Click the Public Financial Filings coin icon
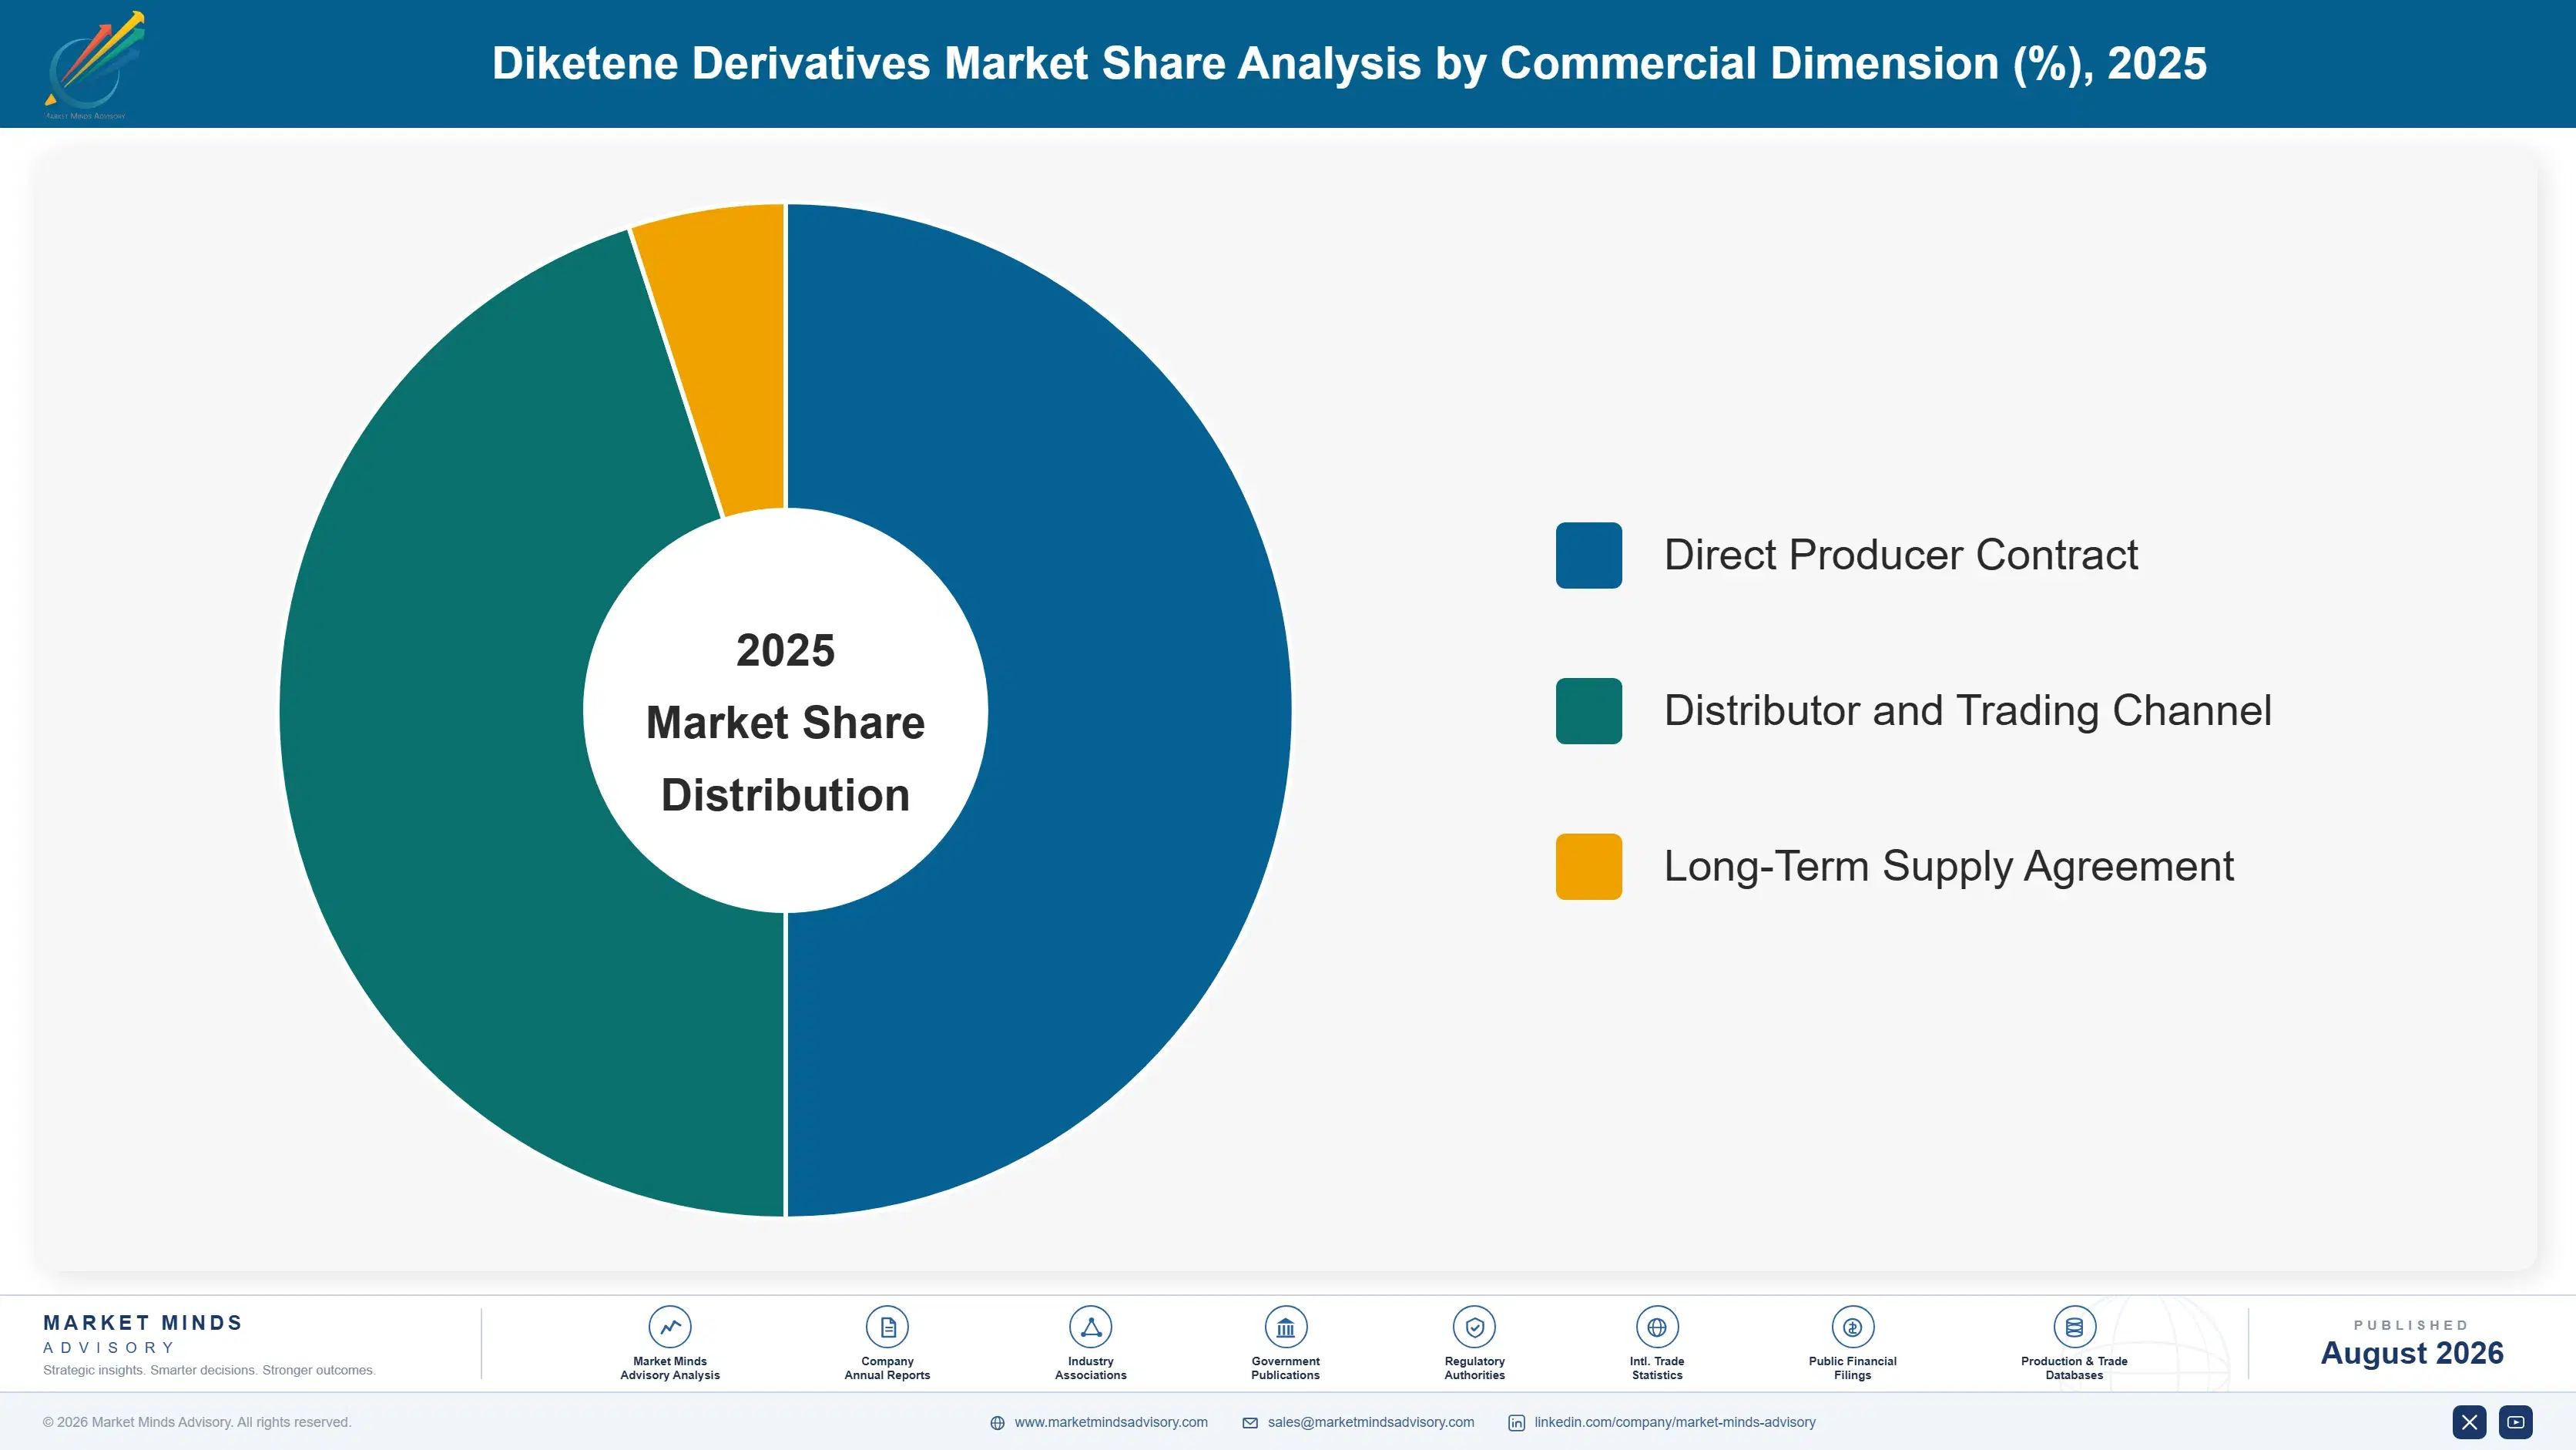 pyautogui.click(x=1852, y=1327)
